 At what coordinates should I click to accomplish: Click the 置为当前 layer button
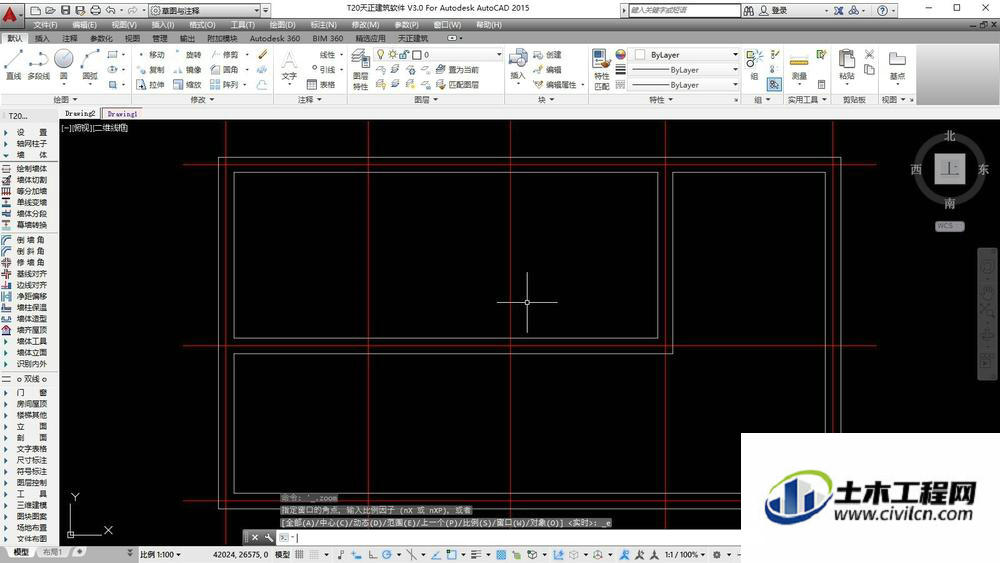457,69
